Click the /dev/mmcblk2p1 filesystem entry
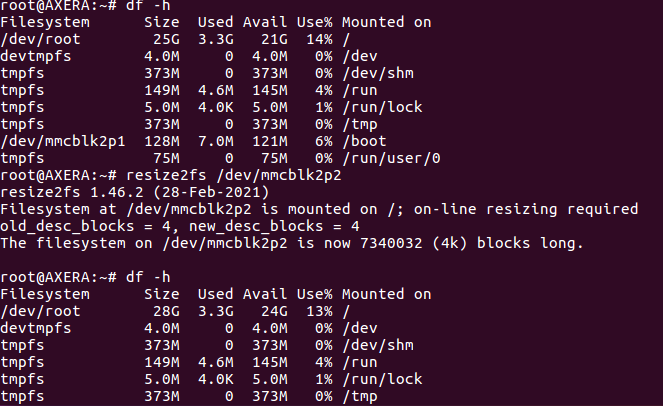The image size is (663, 406). (63, 141)
